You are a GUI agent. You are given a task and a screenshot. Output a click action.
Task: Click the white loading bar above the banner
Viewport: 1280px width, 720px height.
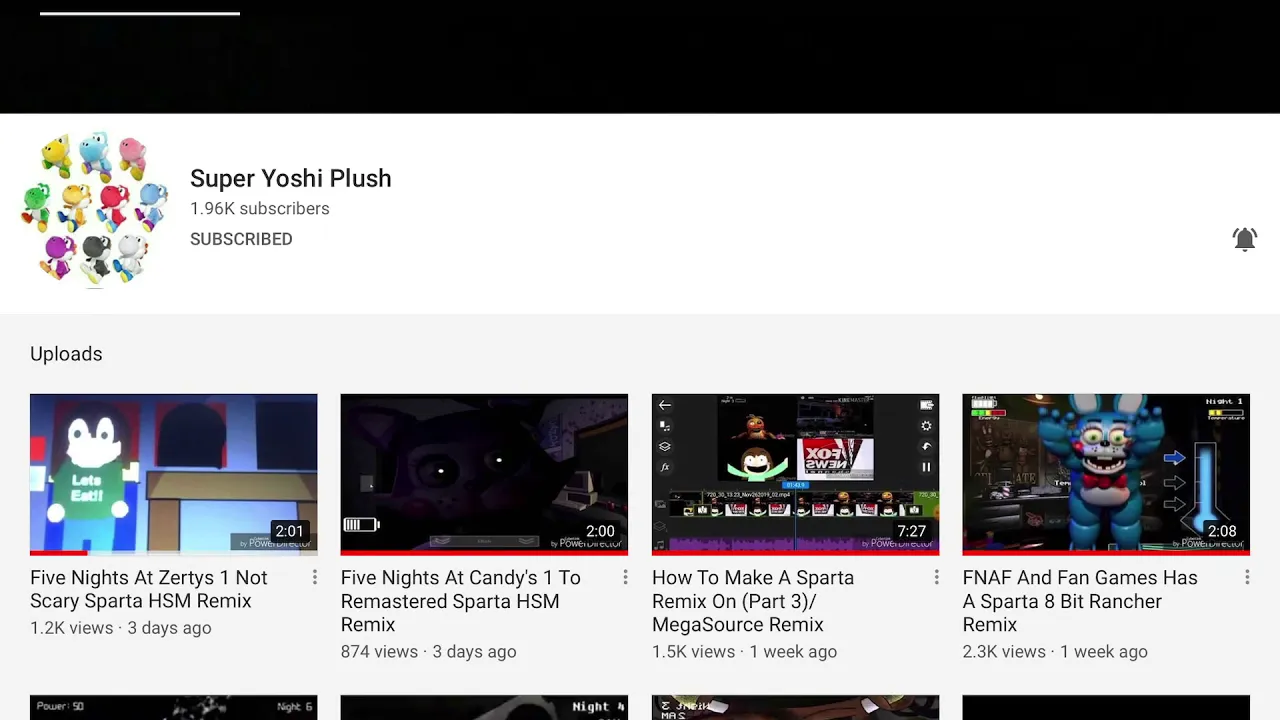[x=140, y=14]
